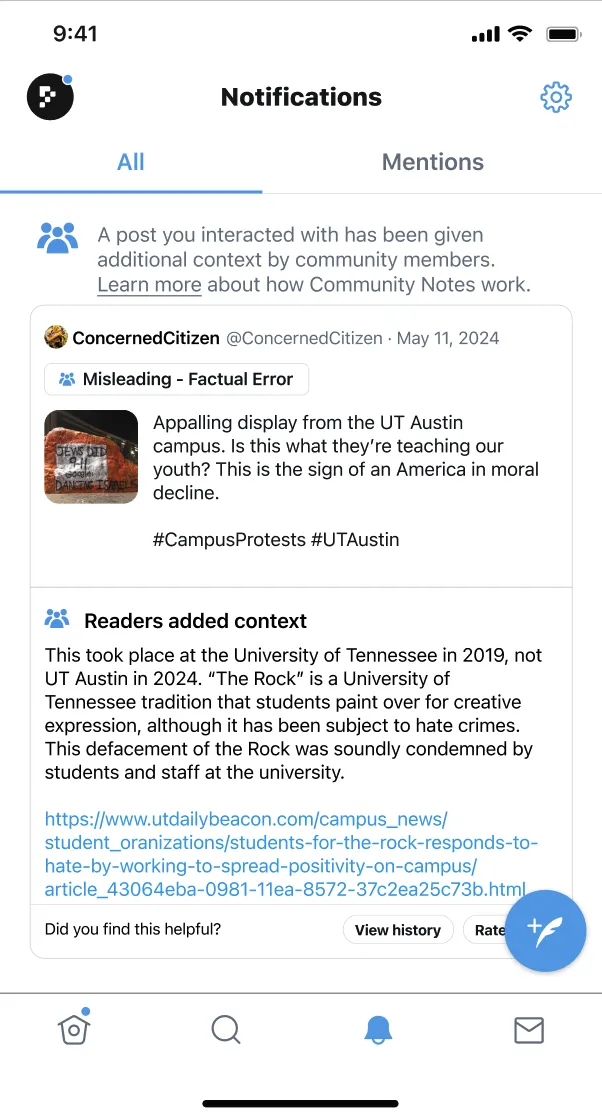
Task: Tap the Readers added context people icon
Action: pyautogui.click(x=57, y=620)
